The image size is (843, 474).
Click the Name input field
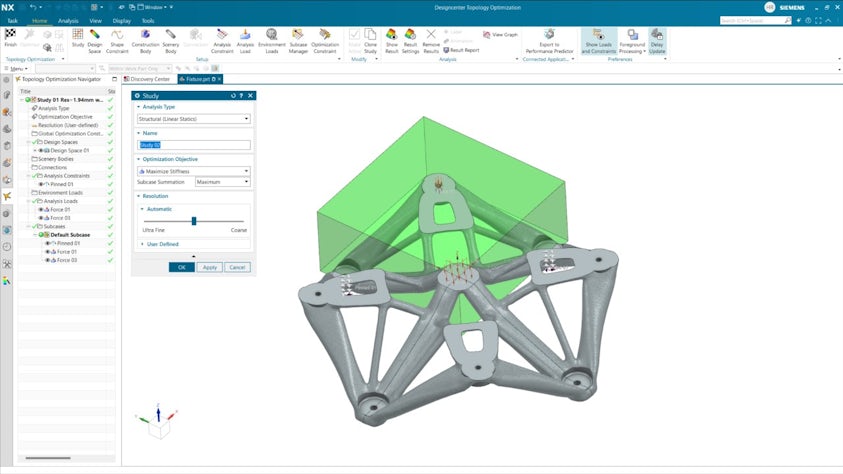pyautogui.click(x=194, y=145)
